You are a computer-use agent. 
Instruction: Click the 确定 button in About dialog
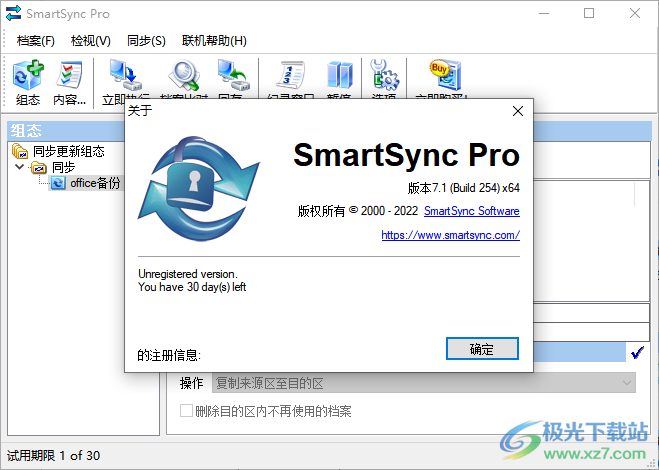(482, 349)
